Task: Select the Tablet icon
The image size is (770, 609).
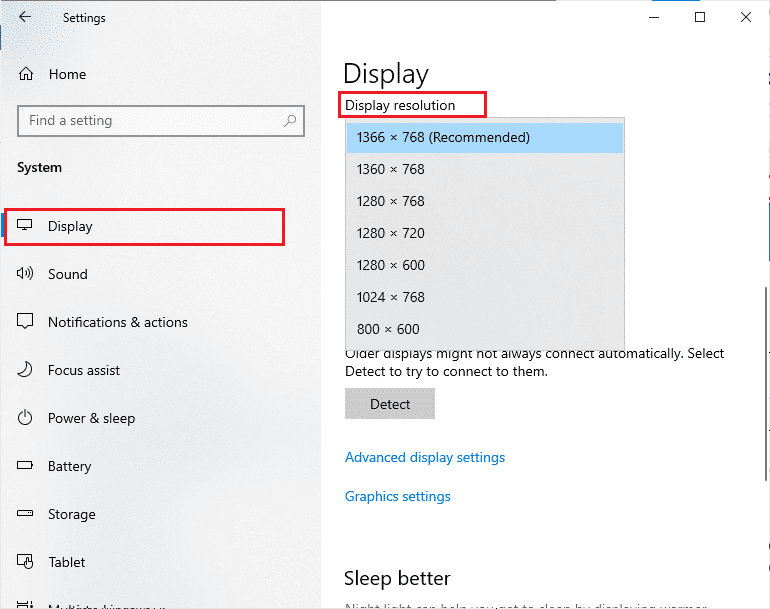Action: [x=26, y=562]
